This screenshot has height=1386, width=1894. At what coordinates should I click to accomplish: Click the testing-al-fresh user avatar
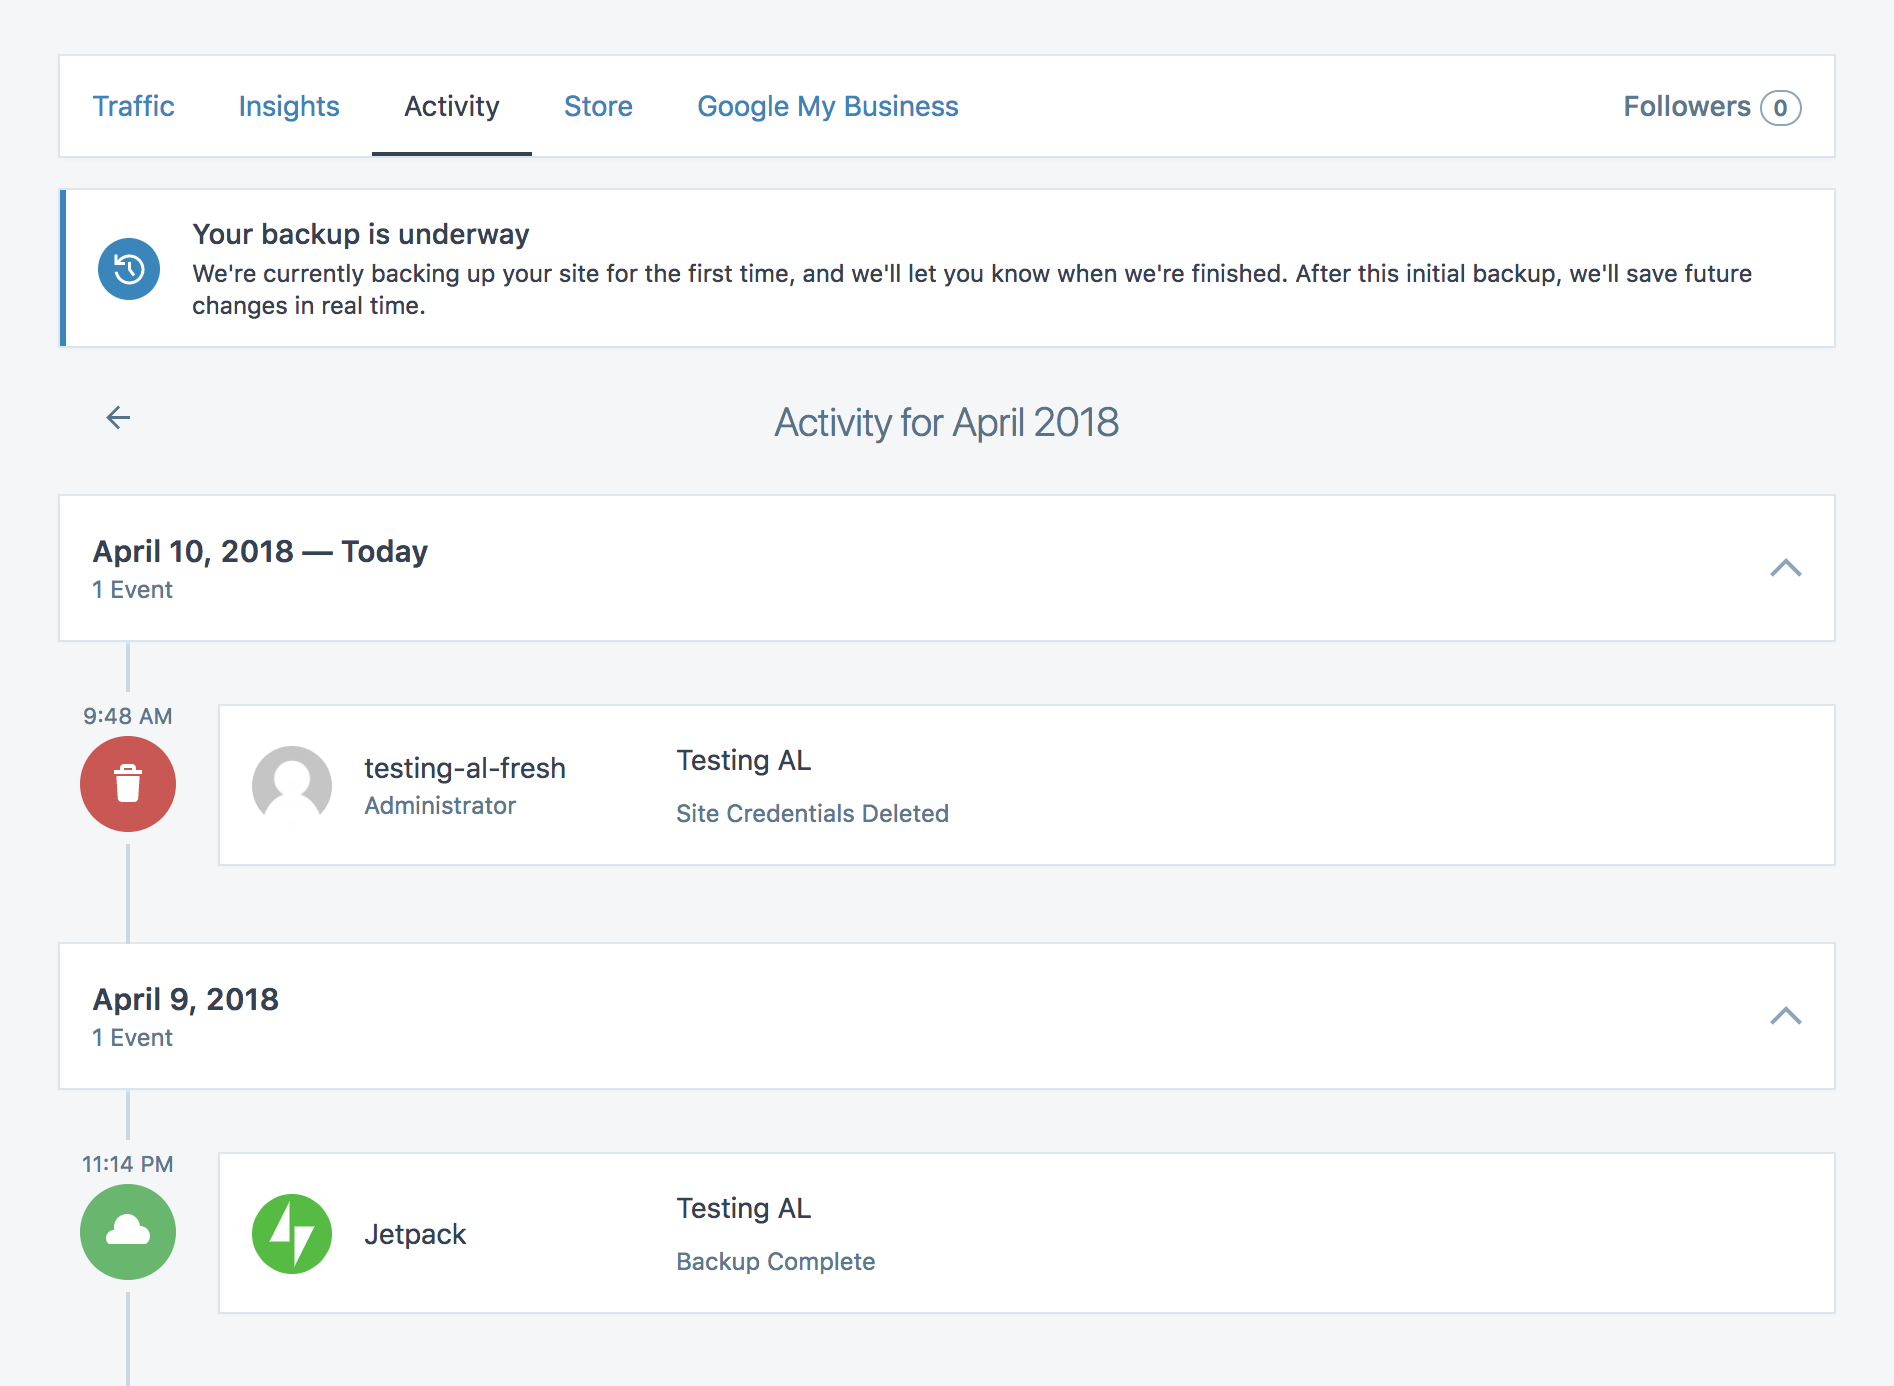(292, 786)
